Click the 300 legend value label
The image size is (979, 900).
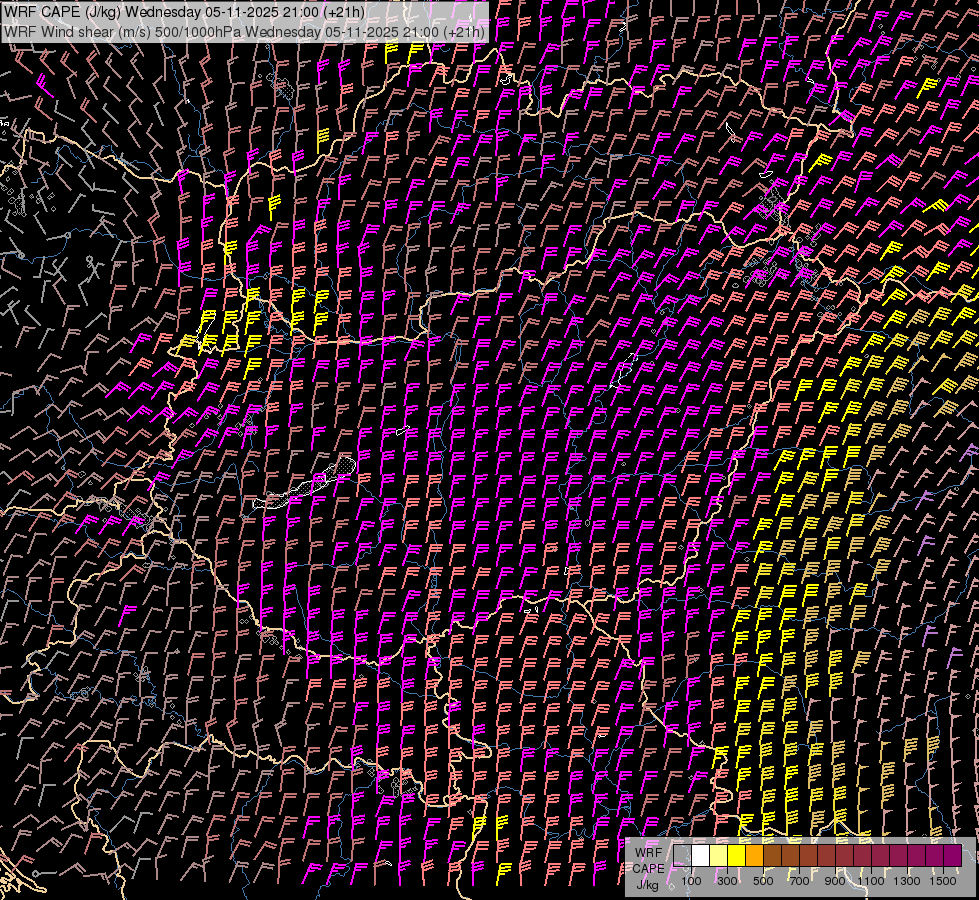[x=727, y=882]
